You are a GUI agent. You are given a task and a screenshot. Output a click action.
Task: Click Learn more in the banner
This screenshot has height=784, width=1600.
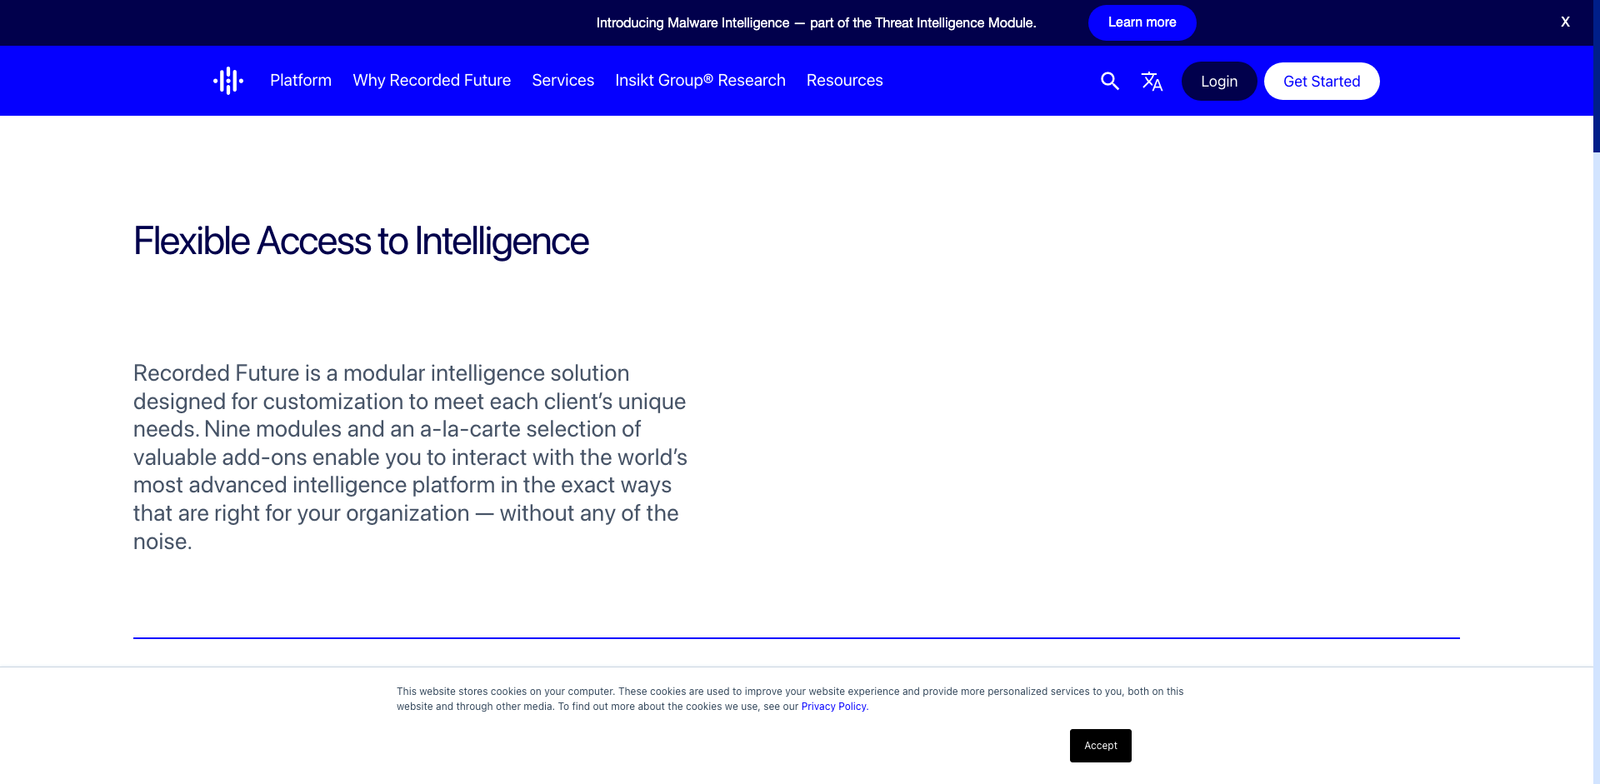pos(1142,22)
